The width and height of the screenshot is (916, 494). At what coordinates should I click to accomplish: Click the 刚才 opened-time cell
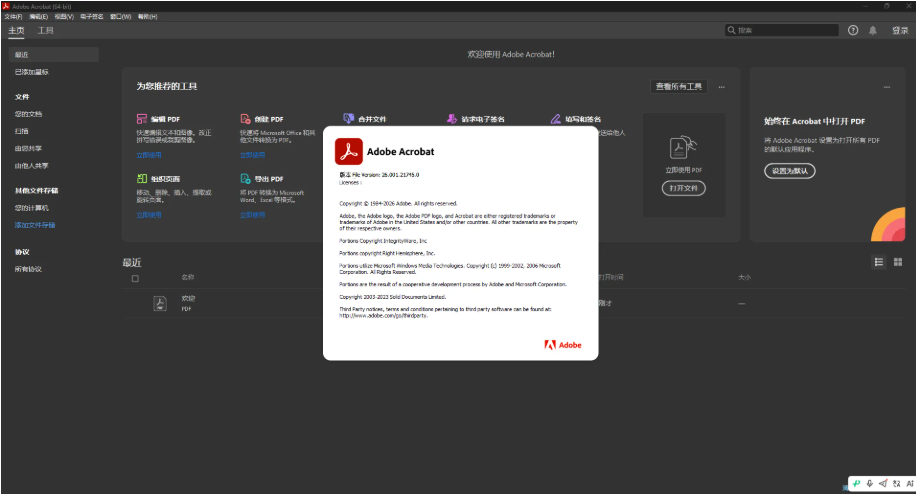click(605, 304)
